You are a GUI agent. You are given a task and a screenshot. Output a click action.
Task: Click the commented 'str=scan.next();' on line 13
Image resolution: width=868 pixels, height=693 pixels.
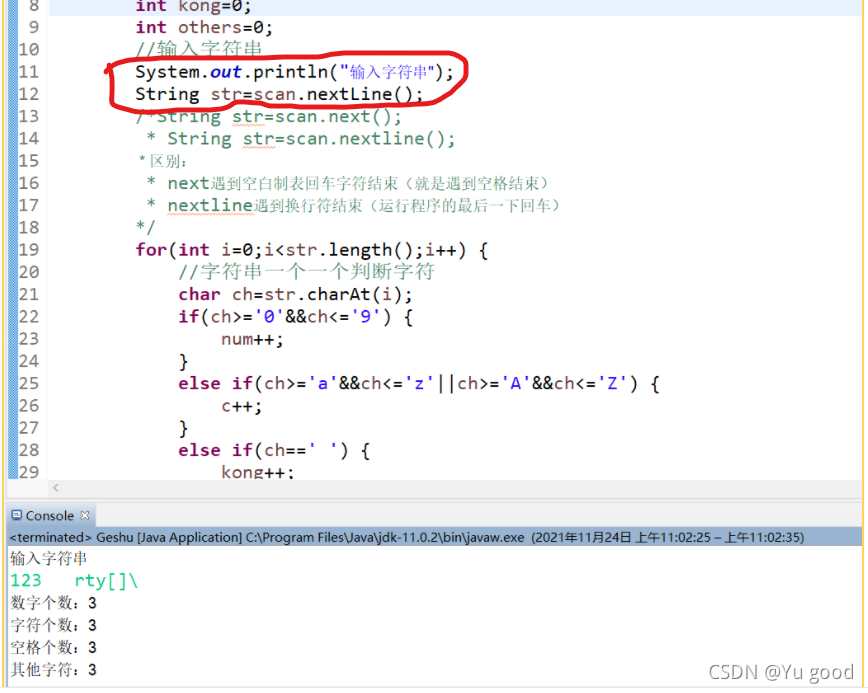(317, 116)
